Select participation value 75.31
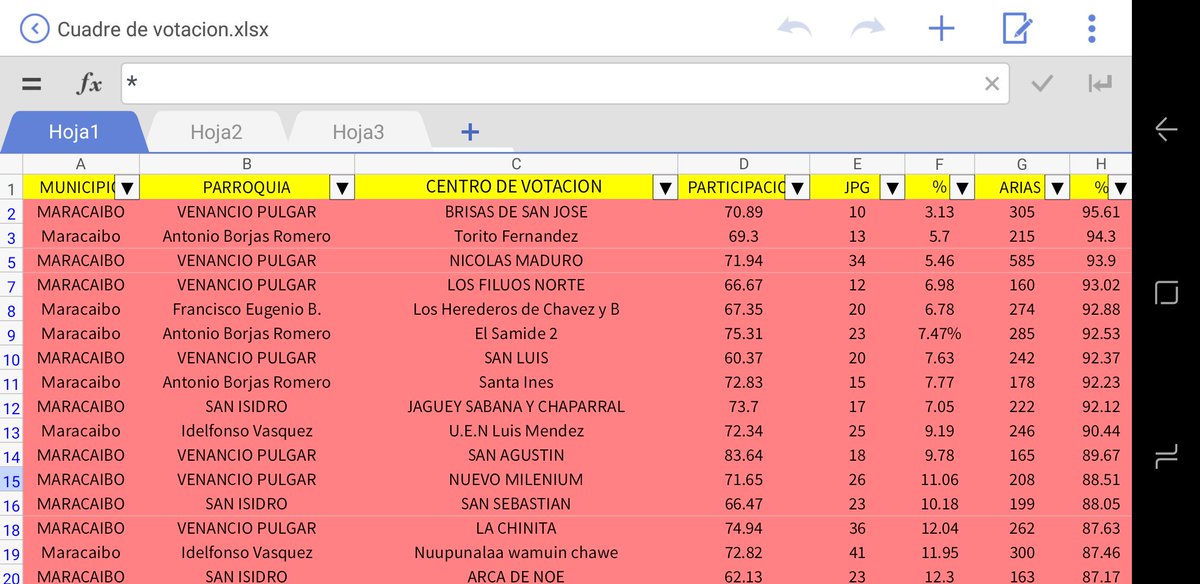Image resolution: width=1200 pixels, height=584 pixels. [x=744, y=334]
